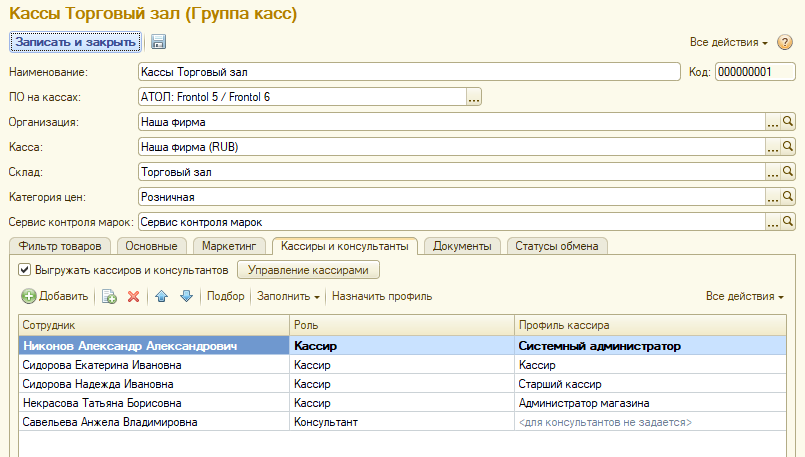
Task: Click the magnifier icon for Категория цен
Action: [788, 197]
